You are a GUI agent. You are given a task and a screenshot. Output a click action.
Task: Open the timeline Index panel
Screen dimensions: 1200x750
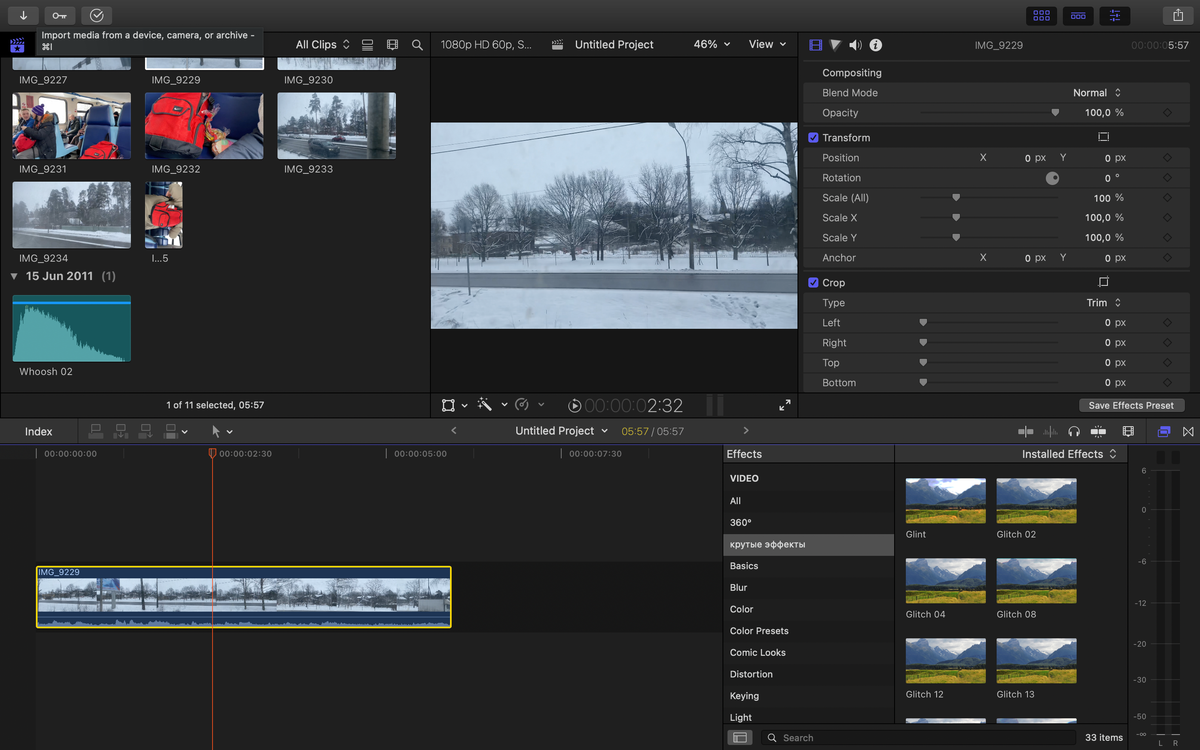click(38, 431)
